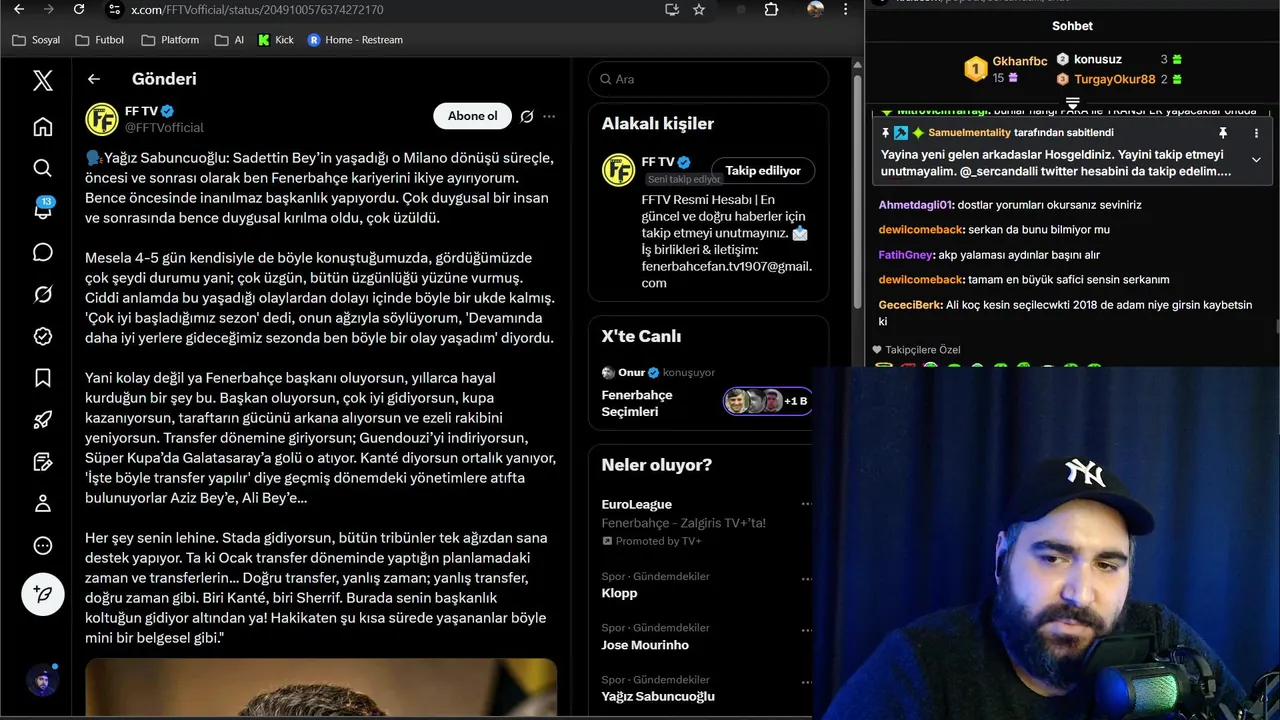
Task: Click the Abone ol button
Action: click(x=472, y=116)
